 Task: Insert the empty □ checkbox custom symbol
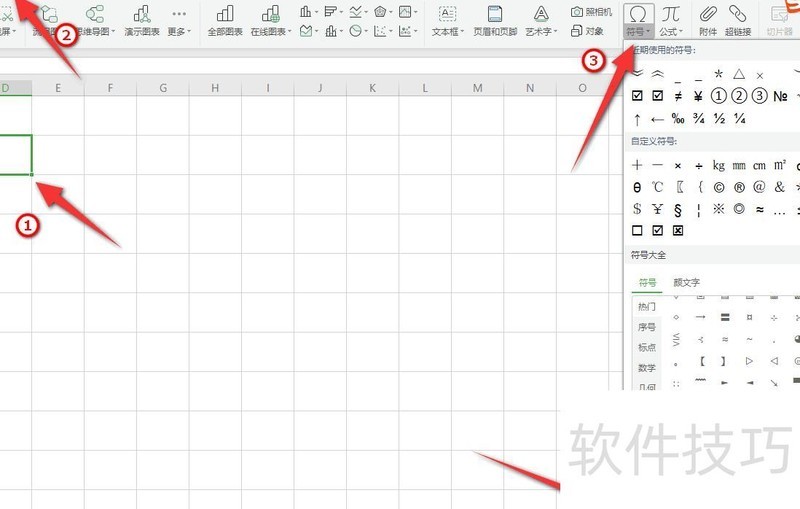pos(637,231)
